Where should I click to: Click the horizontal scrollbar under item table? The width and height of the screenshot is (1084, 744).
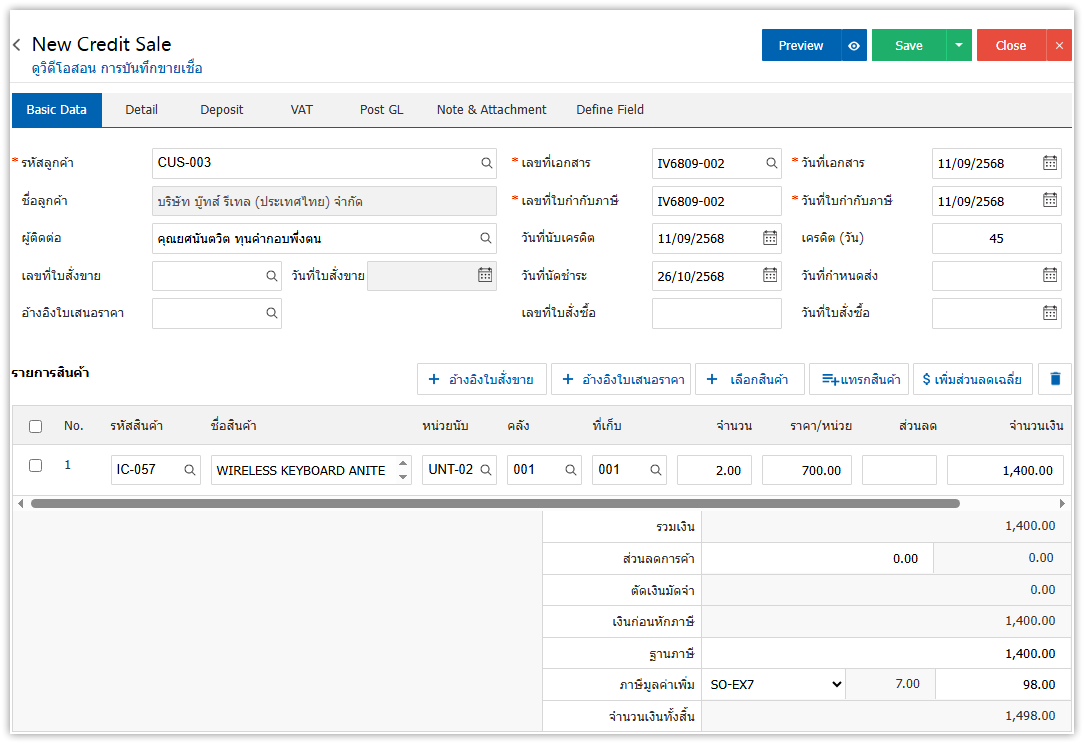click(x=495, y=503)
